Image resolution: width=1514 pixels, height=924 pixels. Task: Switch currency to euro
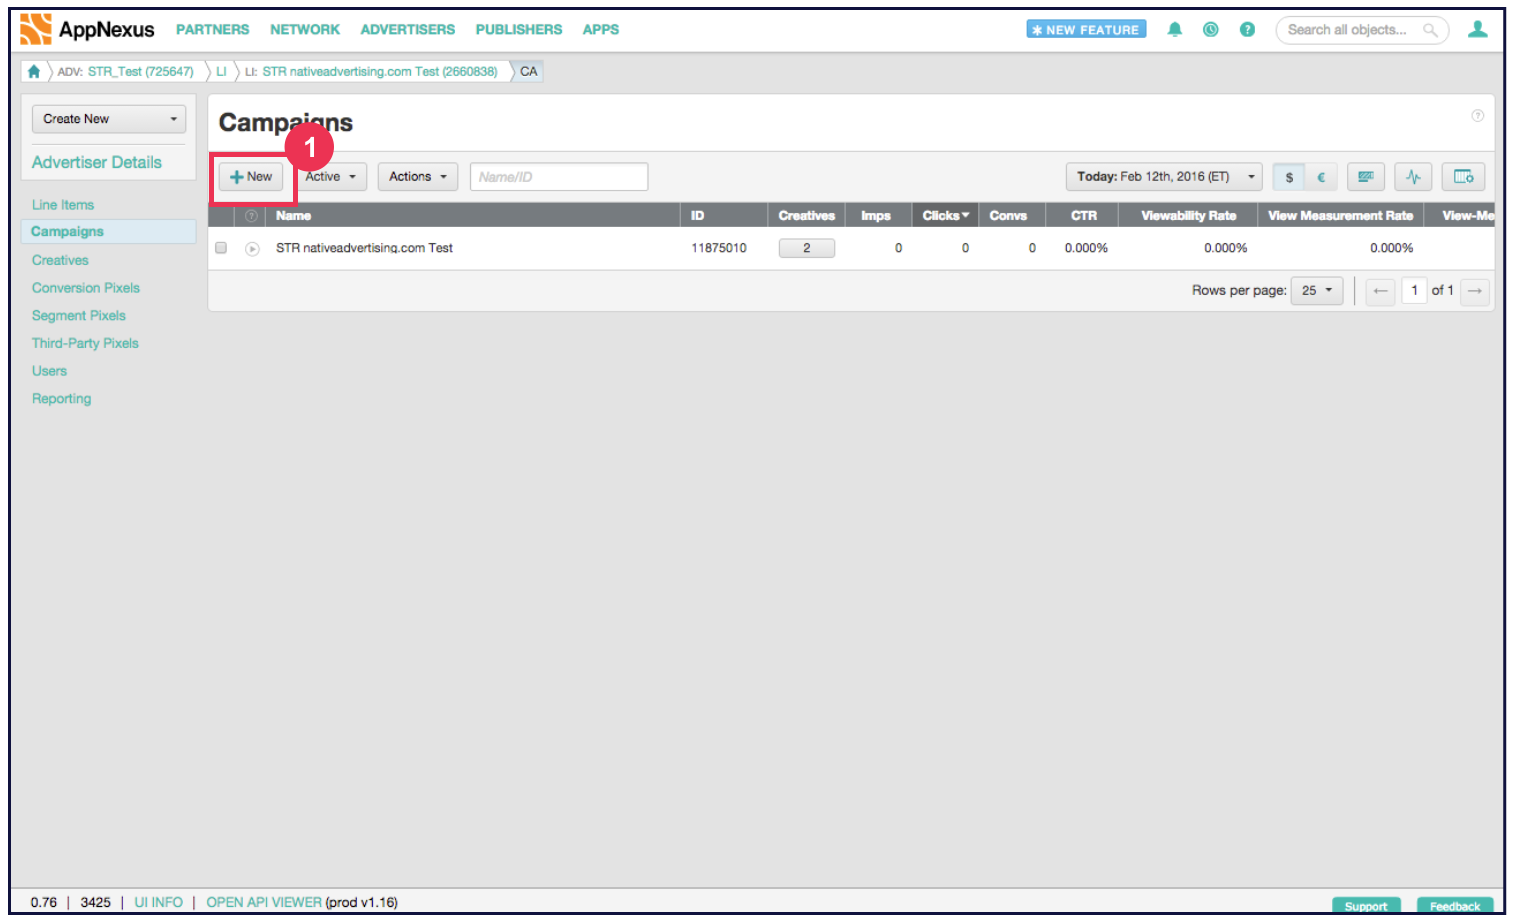1321,177
